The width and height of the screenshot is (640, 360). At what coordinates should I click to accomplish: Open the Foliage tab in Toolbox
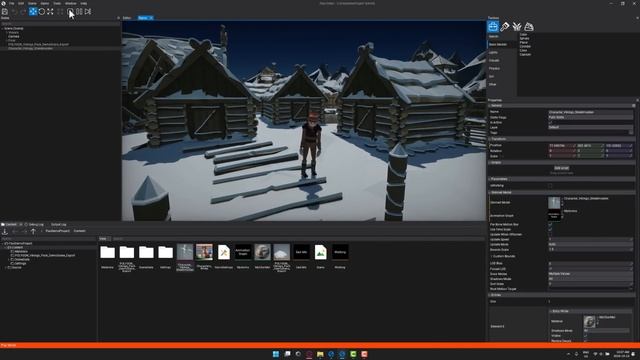tap(517, 27)
